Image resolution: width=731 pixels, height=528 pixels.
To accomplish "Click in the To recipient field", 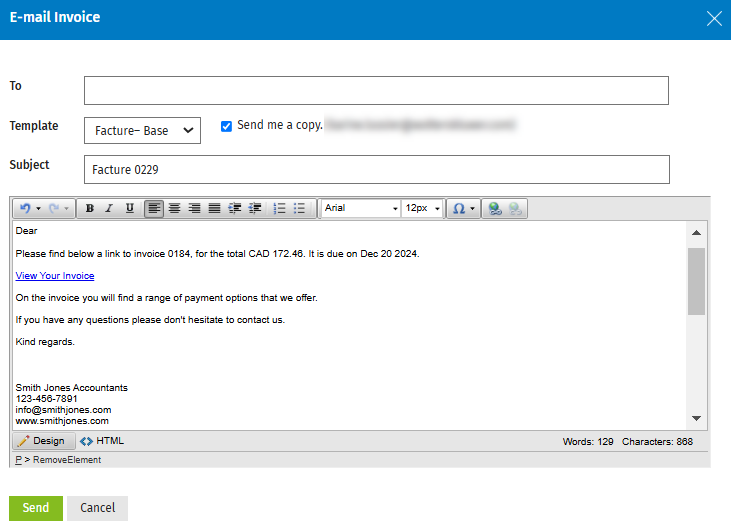I will click(376, 90).
